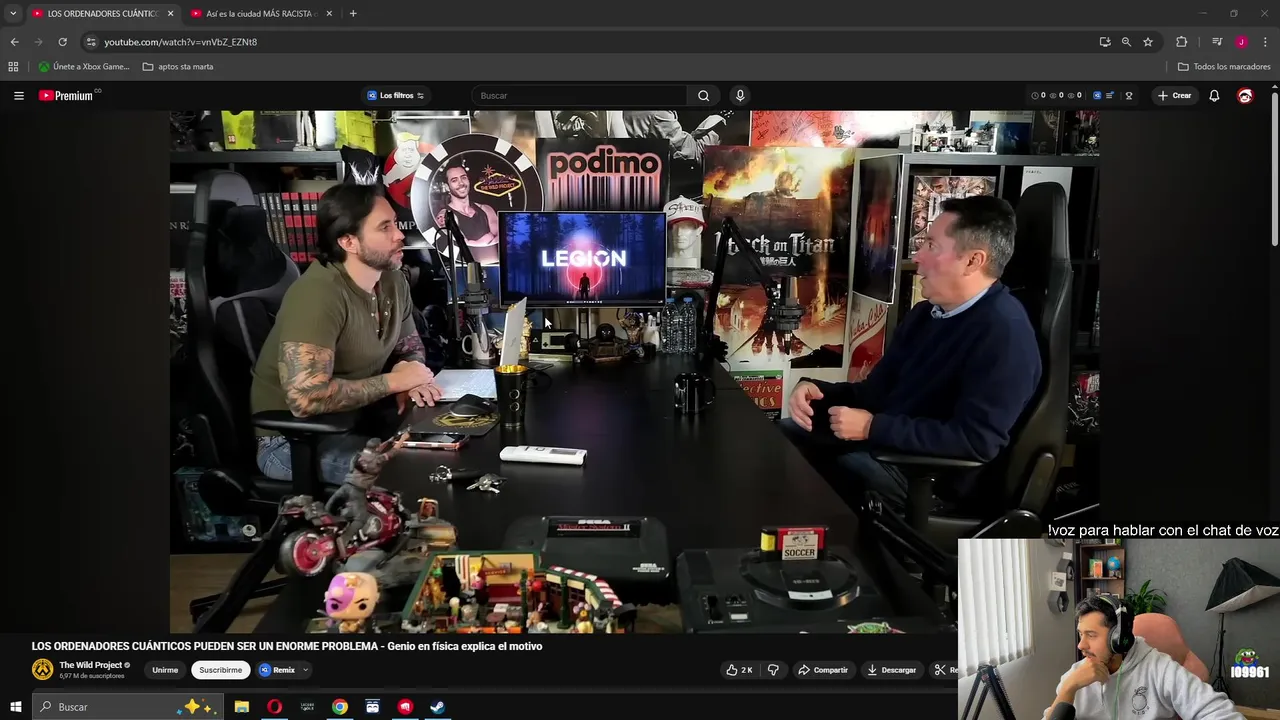Click the video player to pause
Screen dimensions: 1280x720
(634, 370)
